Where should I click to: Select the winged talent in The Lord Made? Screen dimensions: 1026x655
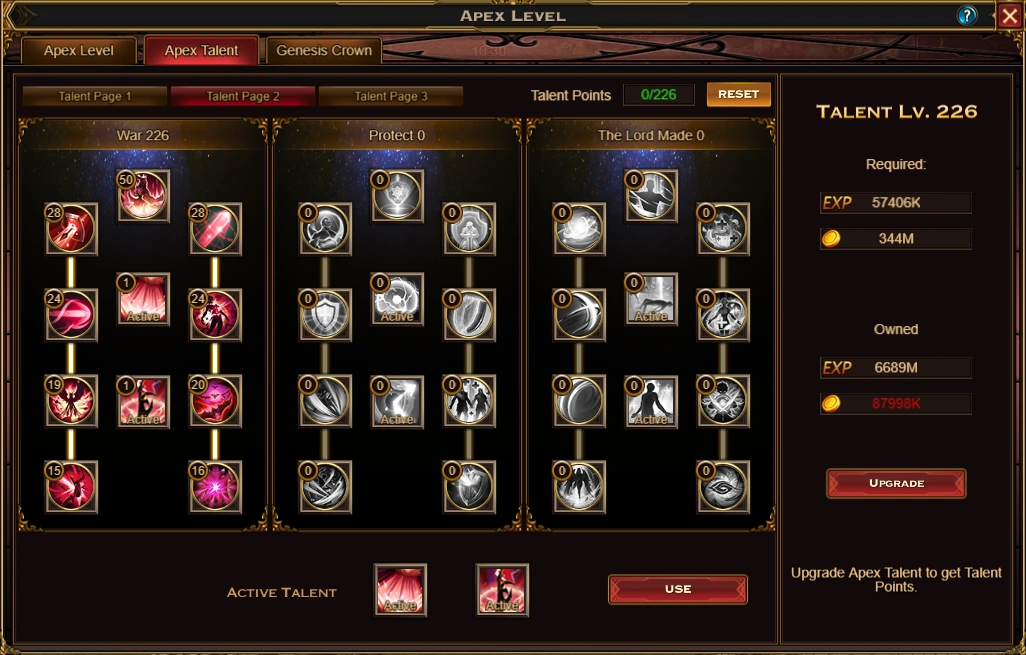579,487
